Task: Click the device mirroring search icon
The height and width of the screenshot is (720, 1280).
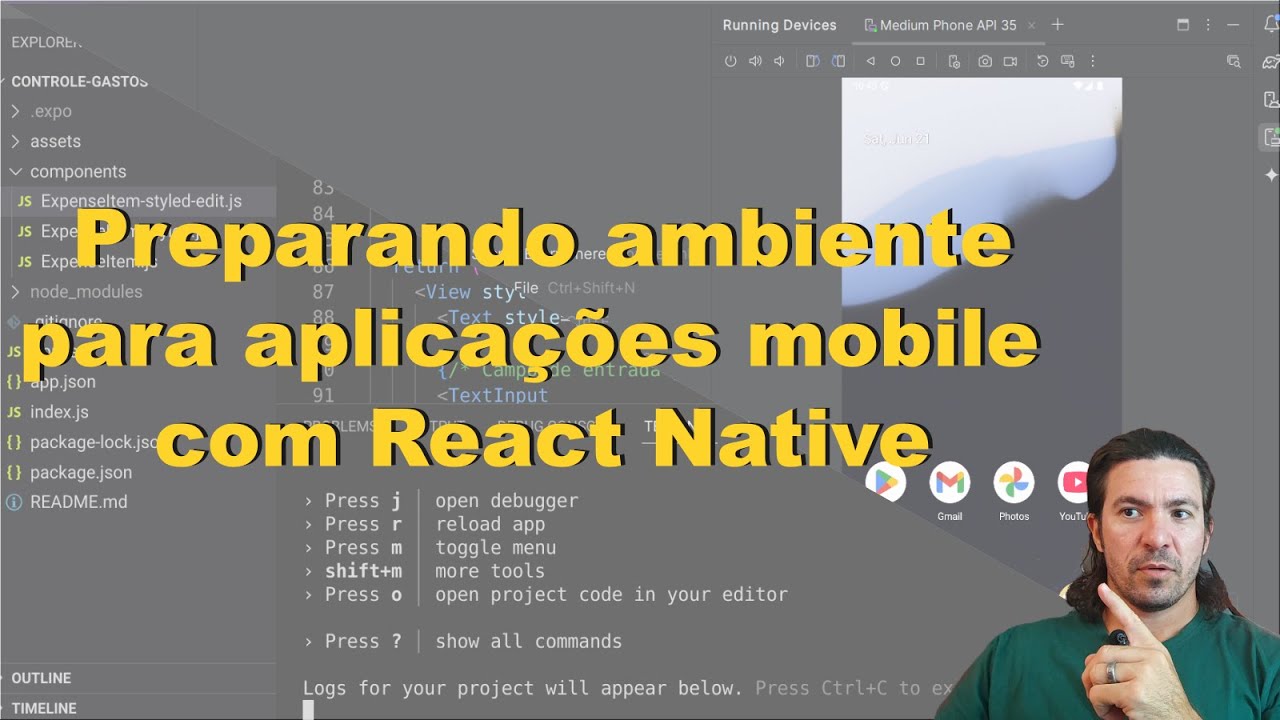Action: [x=1233, y=61]
